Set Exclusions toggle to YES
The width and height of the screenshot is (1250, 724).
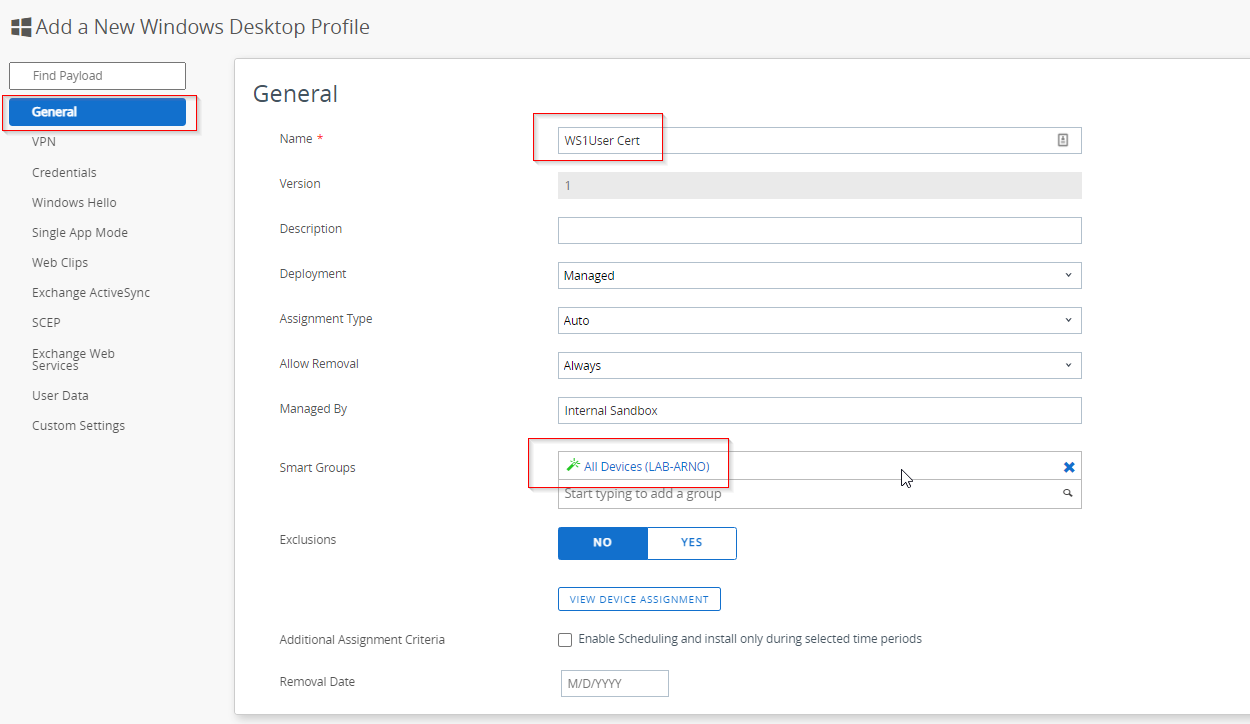pyautogui.click(x=691, y=542)
